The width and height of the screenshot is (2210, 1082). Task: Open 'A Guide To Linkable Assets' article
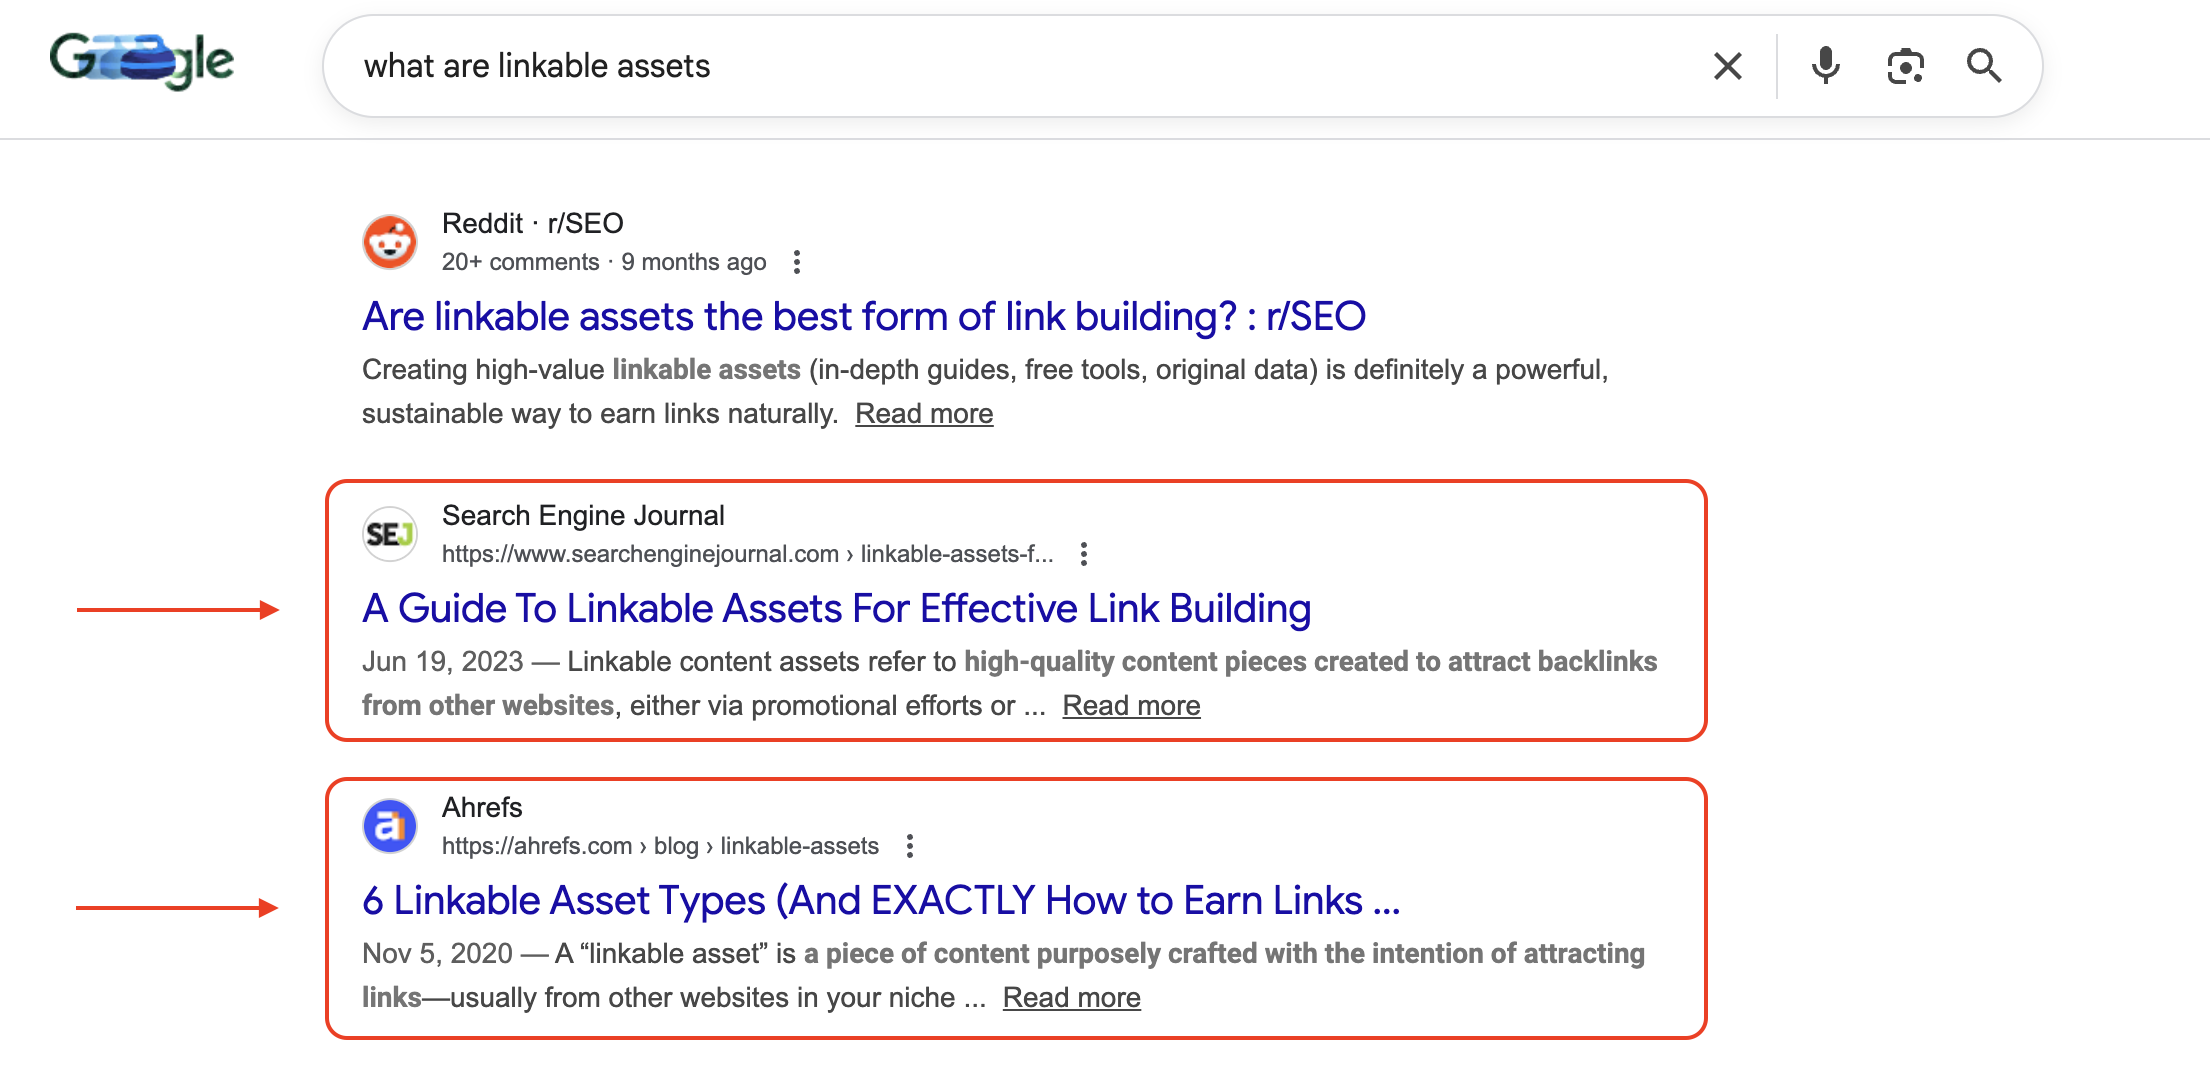837,608
